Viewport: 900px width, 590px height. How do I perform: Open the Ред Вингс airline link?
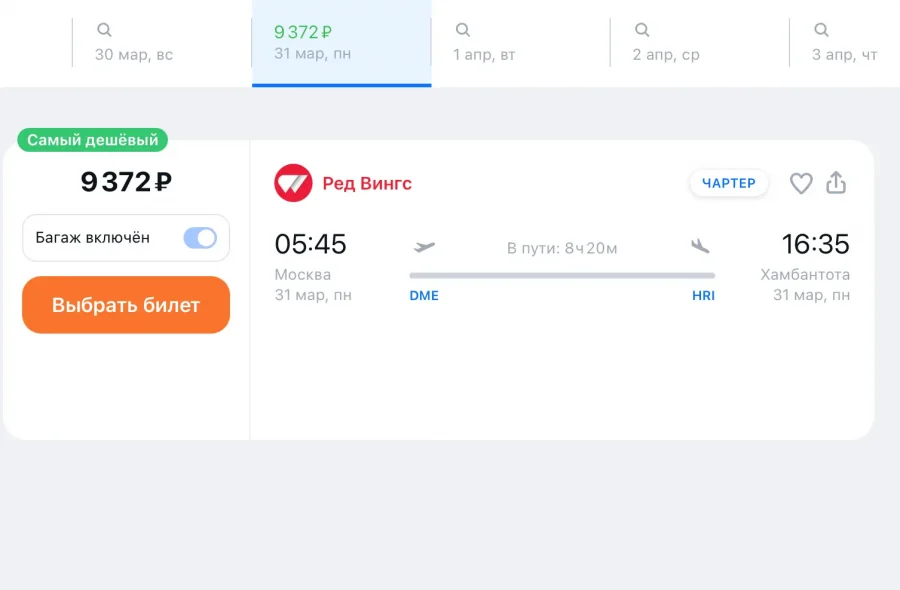367,184
